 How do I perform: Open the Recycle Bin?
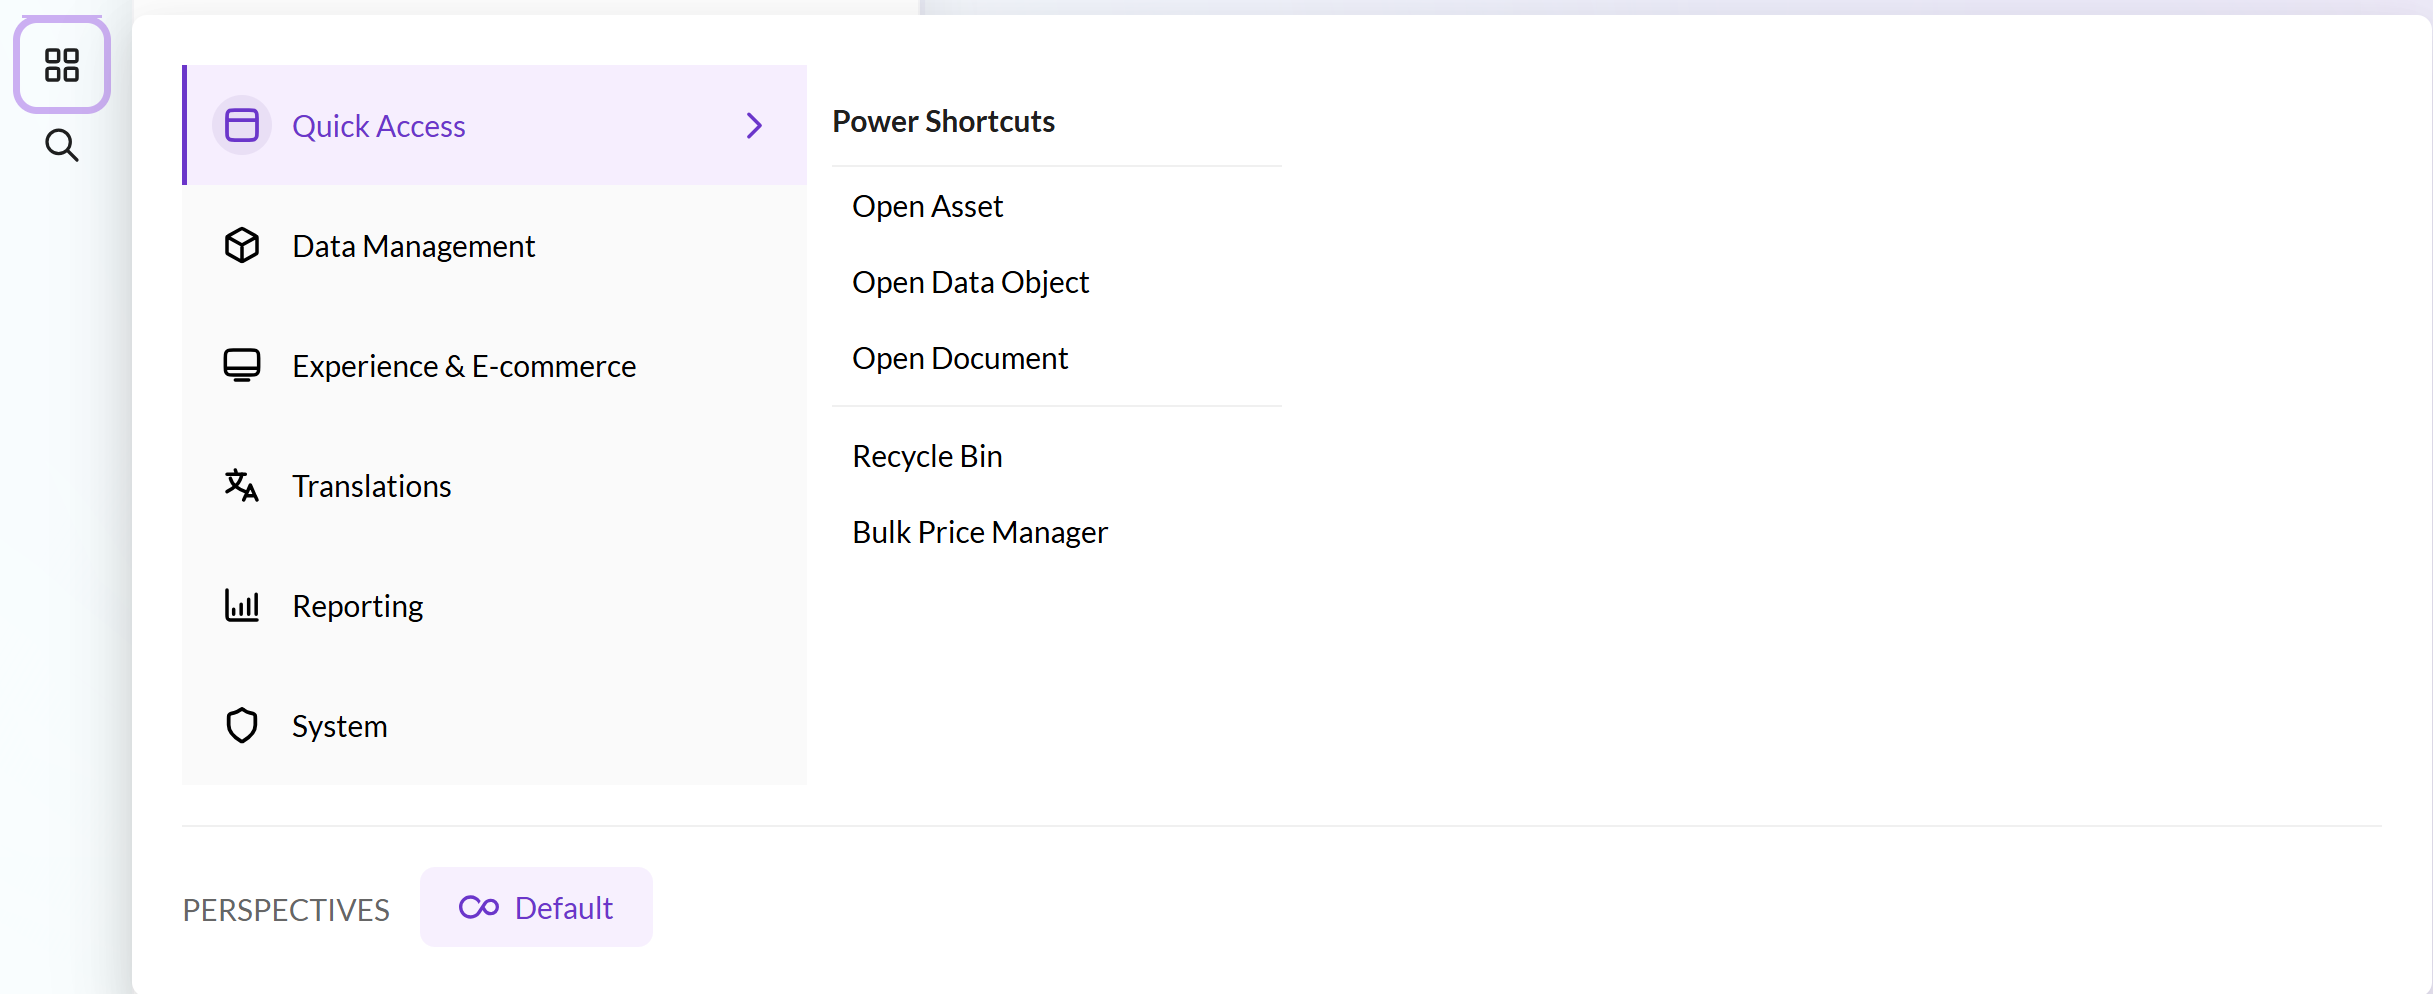[927, 456]
